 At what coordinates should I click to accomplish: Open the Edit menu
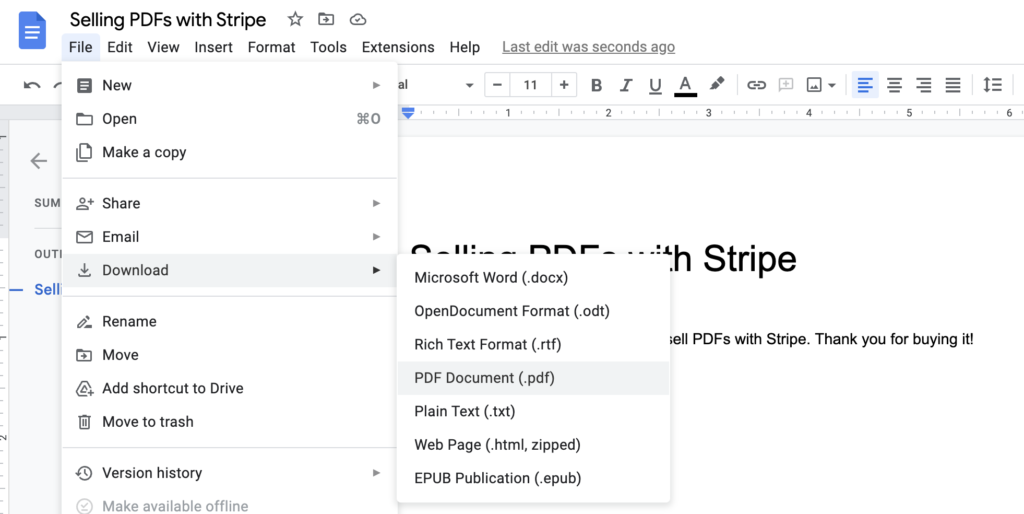120,47
